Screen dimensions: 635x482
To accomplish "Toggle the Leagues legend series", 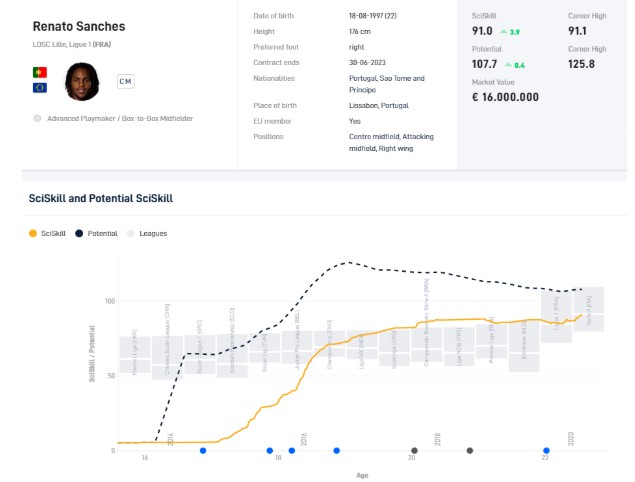I will (147, 233).
